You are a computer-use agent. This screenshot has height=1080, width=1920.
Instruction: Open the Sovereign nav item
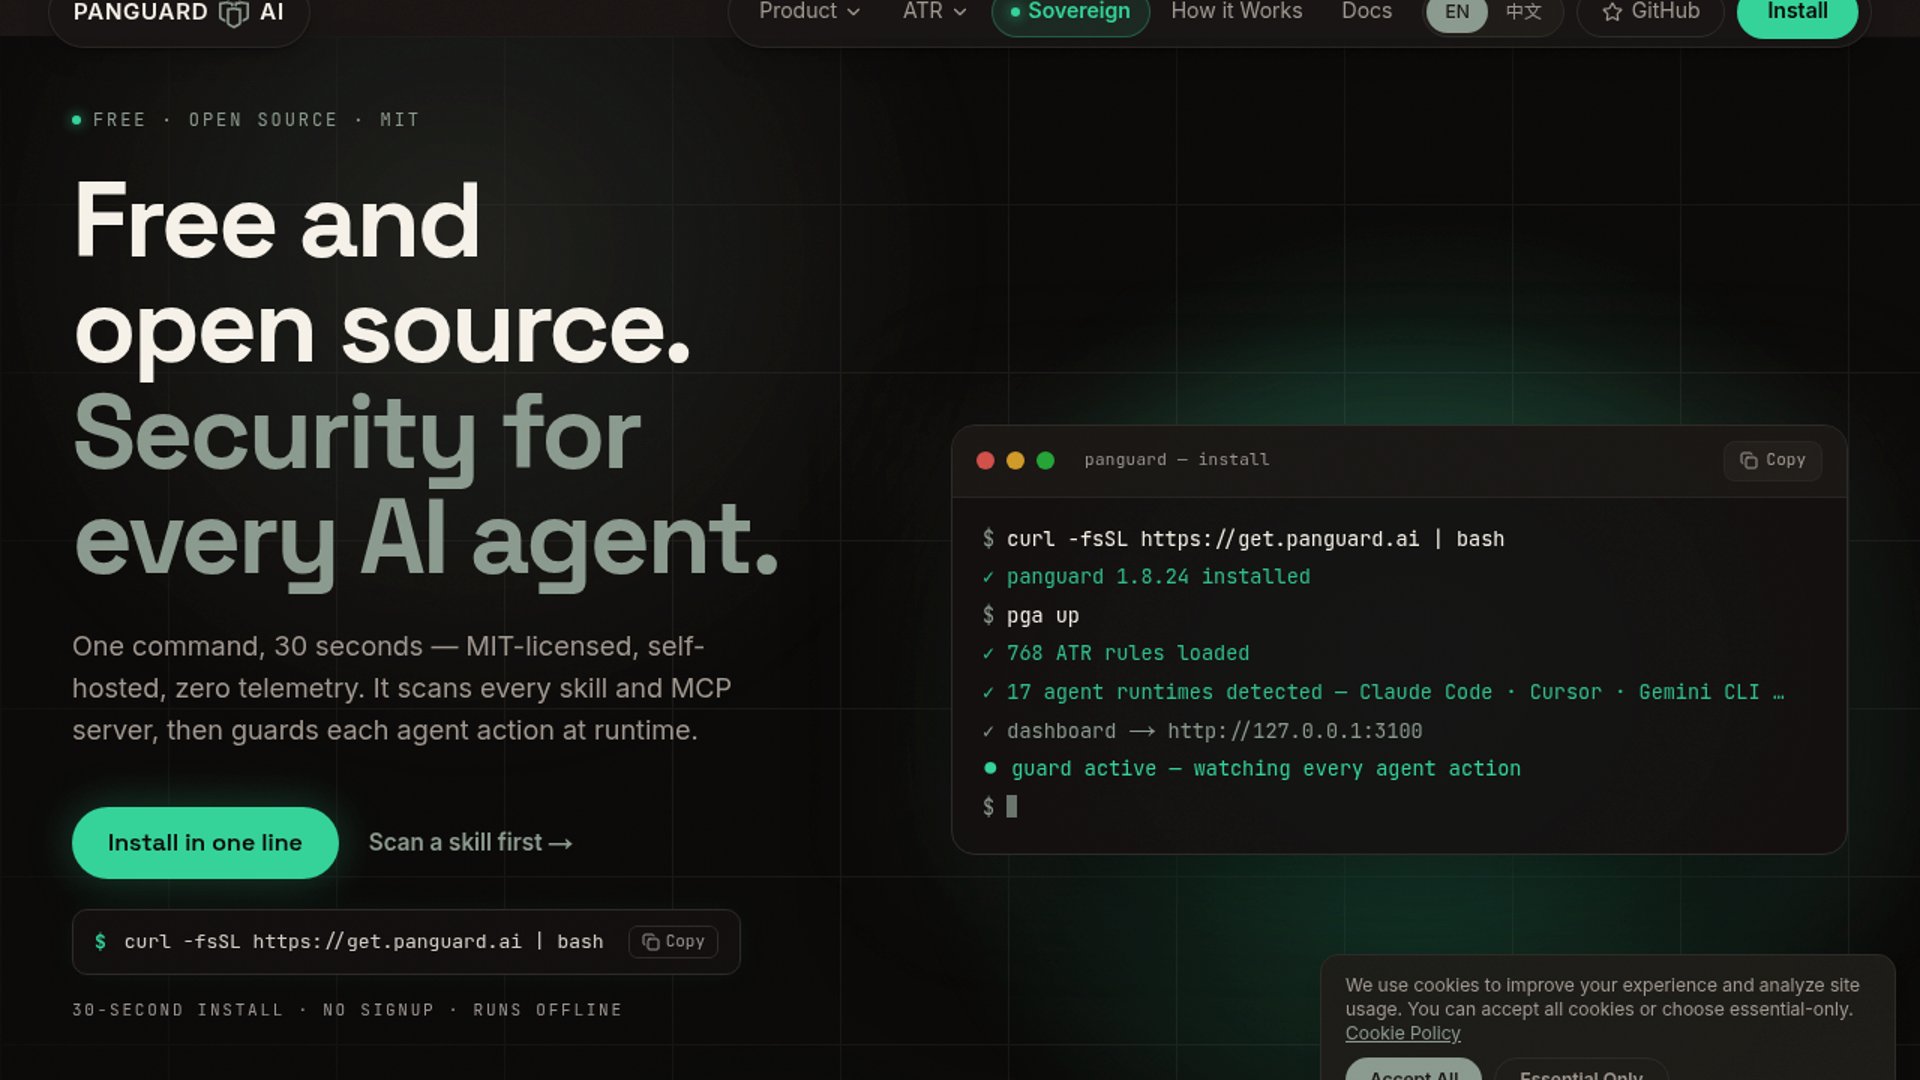[x=1070, y=14]
